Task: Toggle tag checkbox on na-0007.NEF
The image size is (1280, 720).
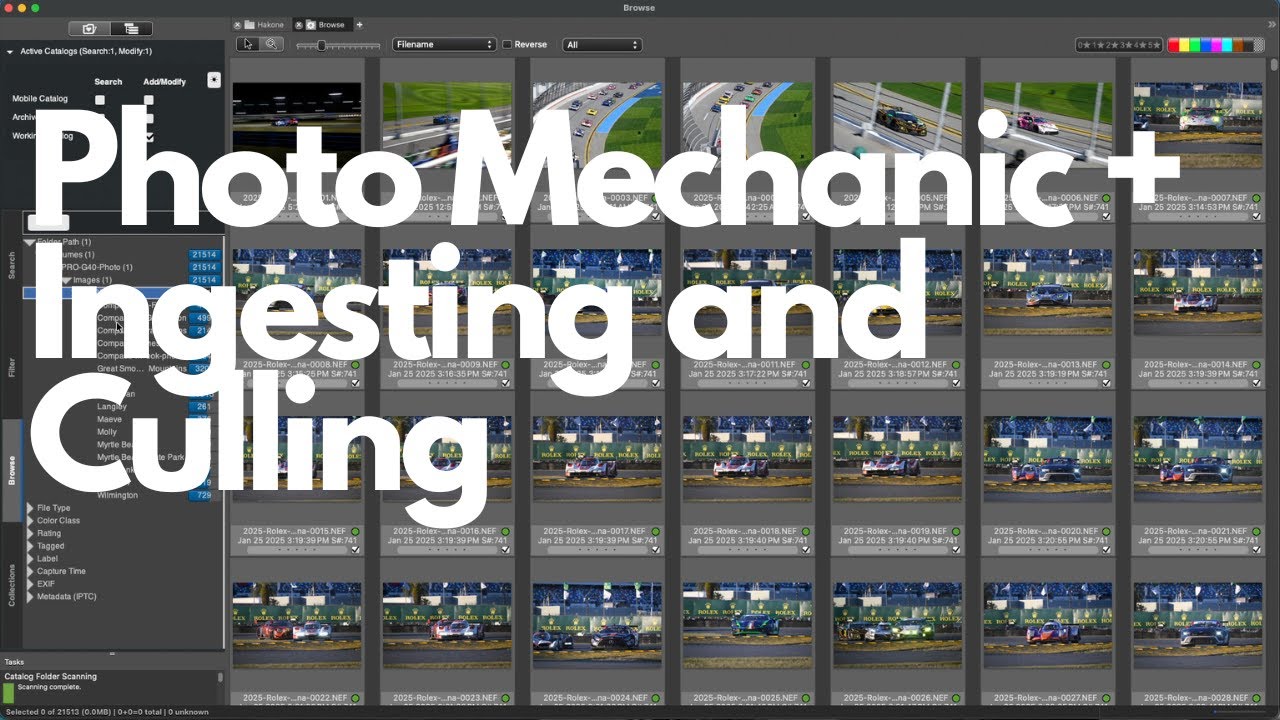Action: pyautogui.click(x=1257, y=215)
